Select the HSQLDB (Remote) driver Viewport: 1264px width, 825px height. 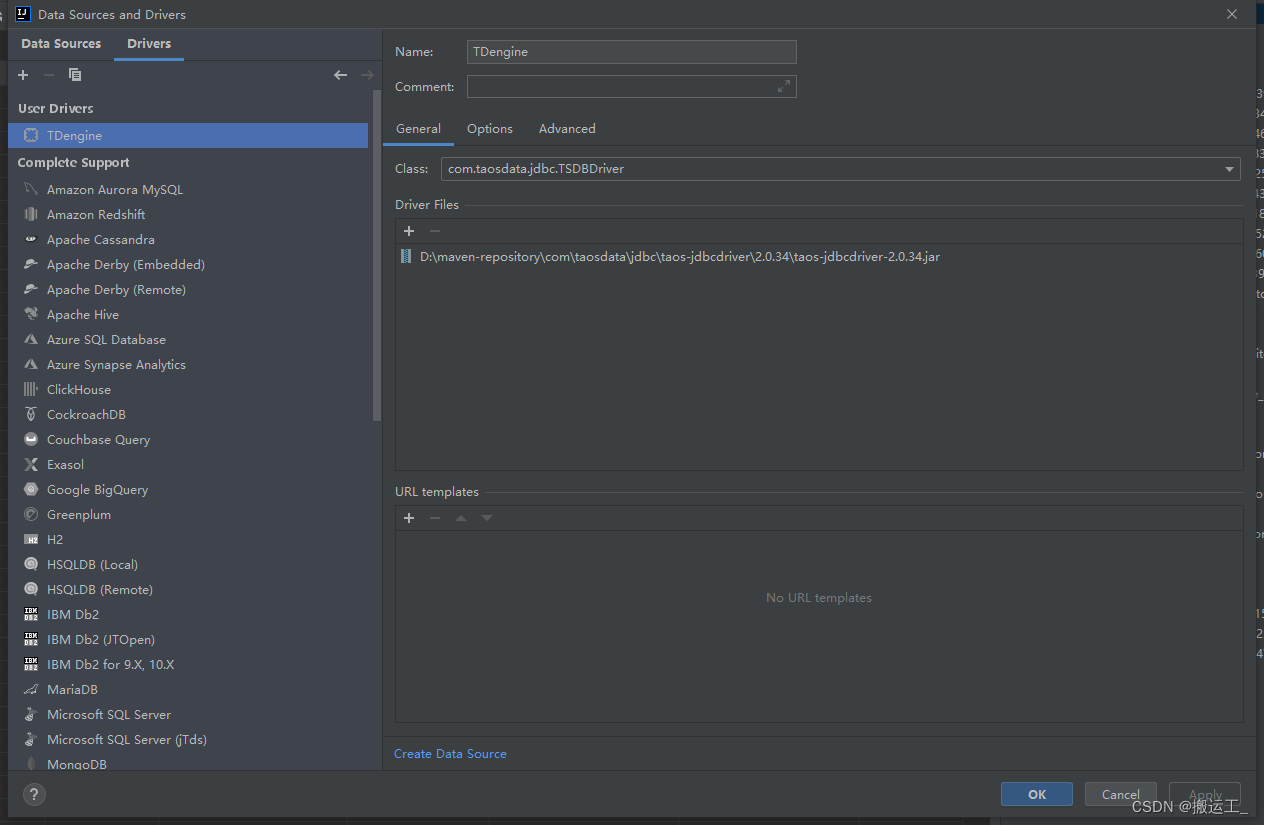click(188, 589)
